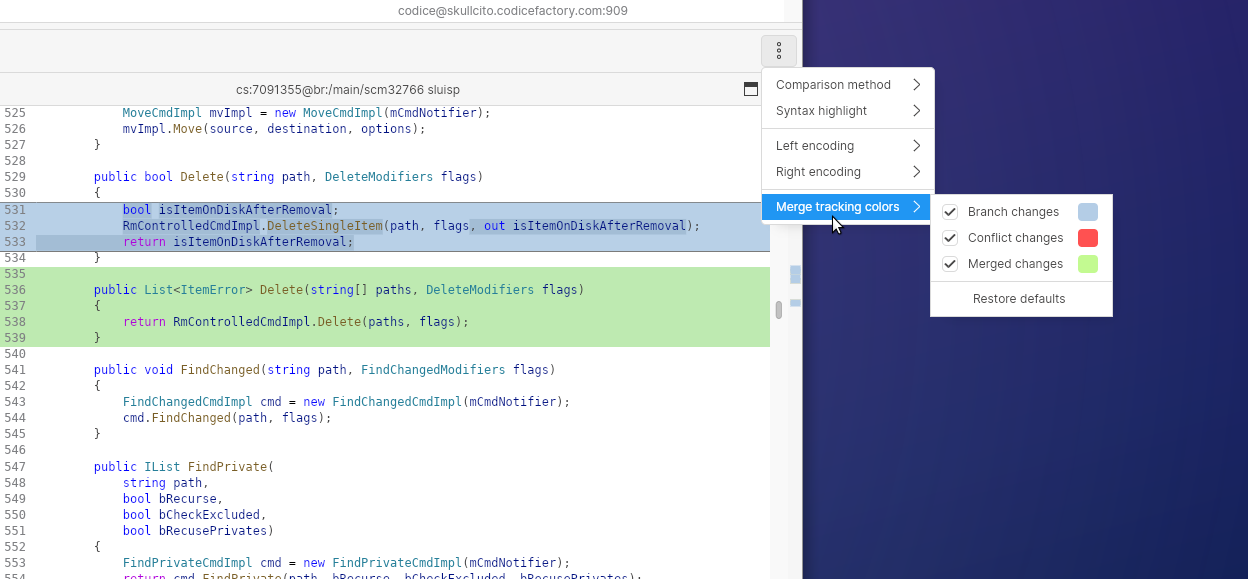Uncheck the Branch changes checkbox
Screen dimensions: 1248x579
point(949,211)
